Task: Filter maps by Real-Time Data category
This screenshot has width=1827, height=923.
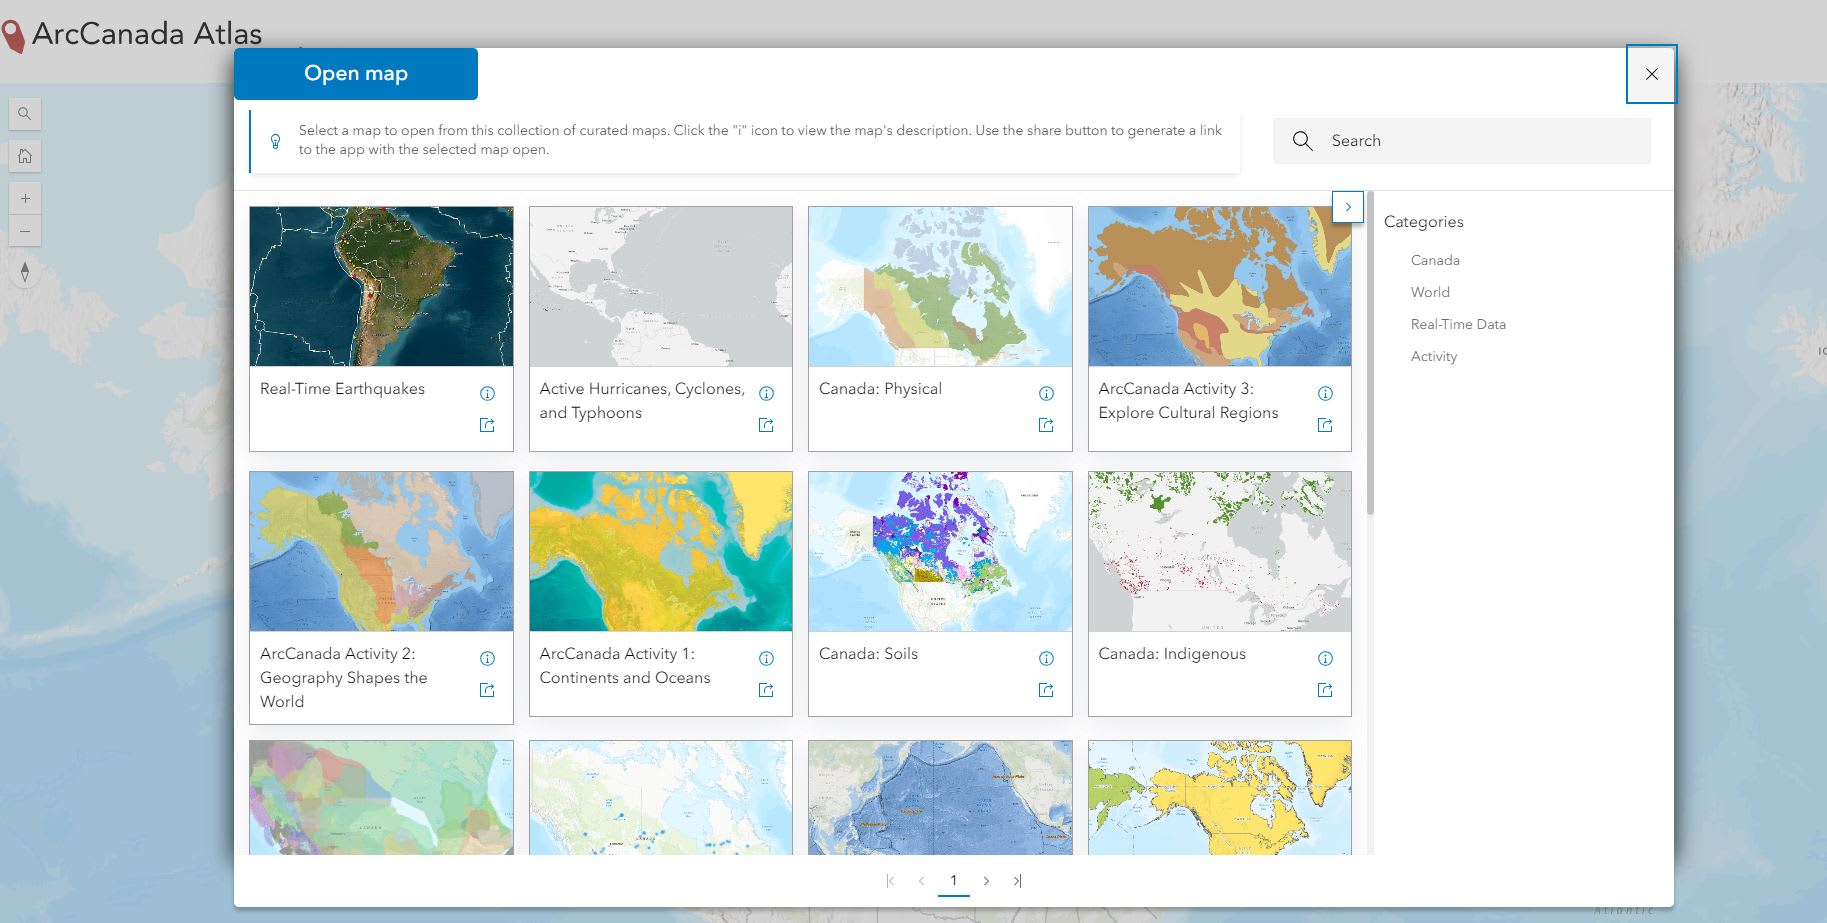Action: pos(1458,324)
